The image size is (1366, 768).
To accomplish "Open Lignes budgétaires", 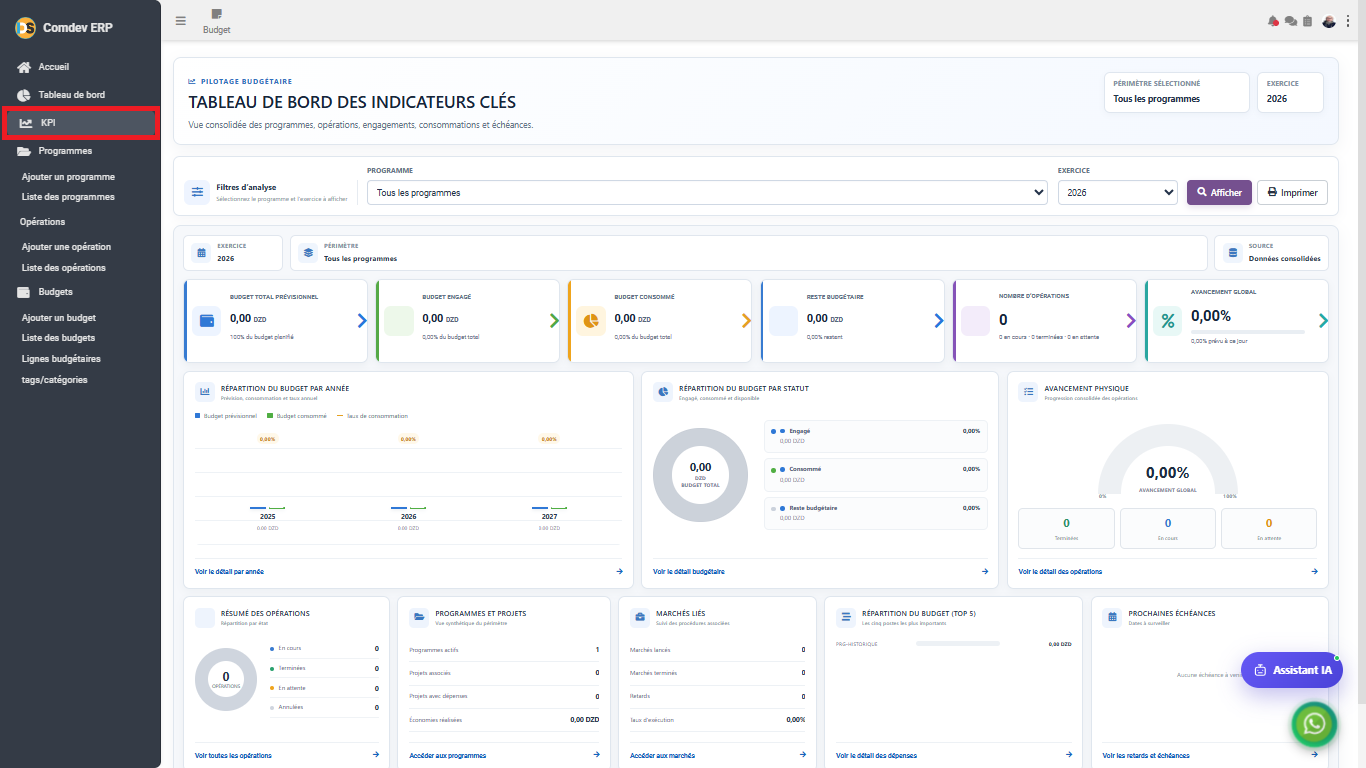I will coord(61,358).
